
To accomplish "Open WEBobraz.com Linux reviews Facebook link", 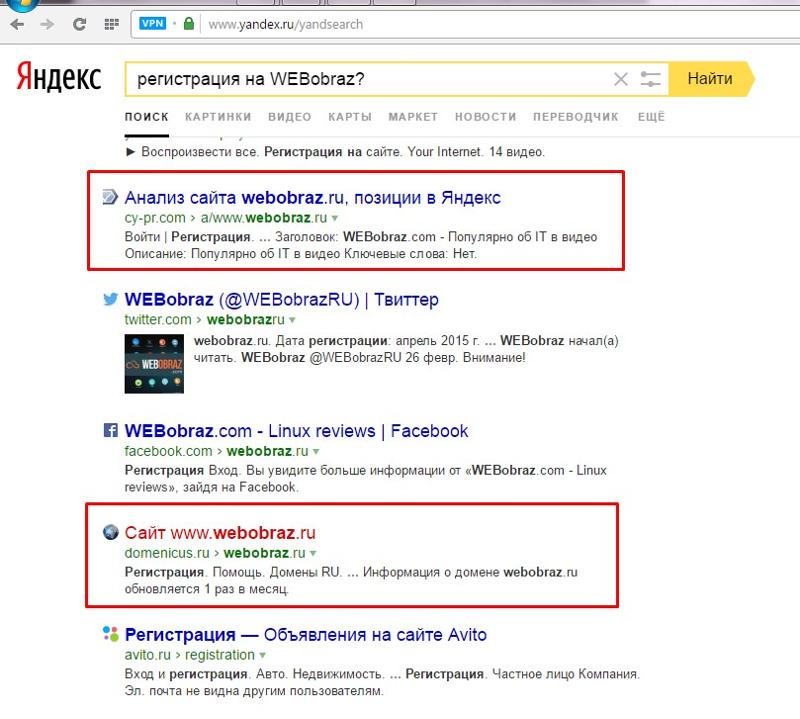I will point(296,431).
